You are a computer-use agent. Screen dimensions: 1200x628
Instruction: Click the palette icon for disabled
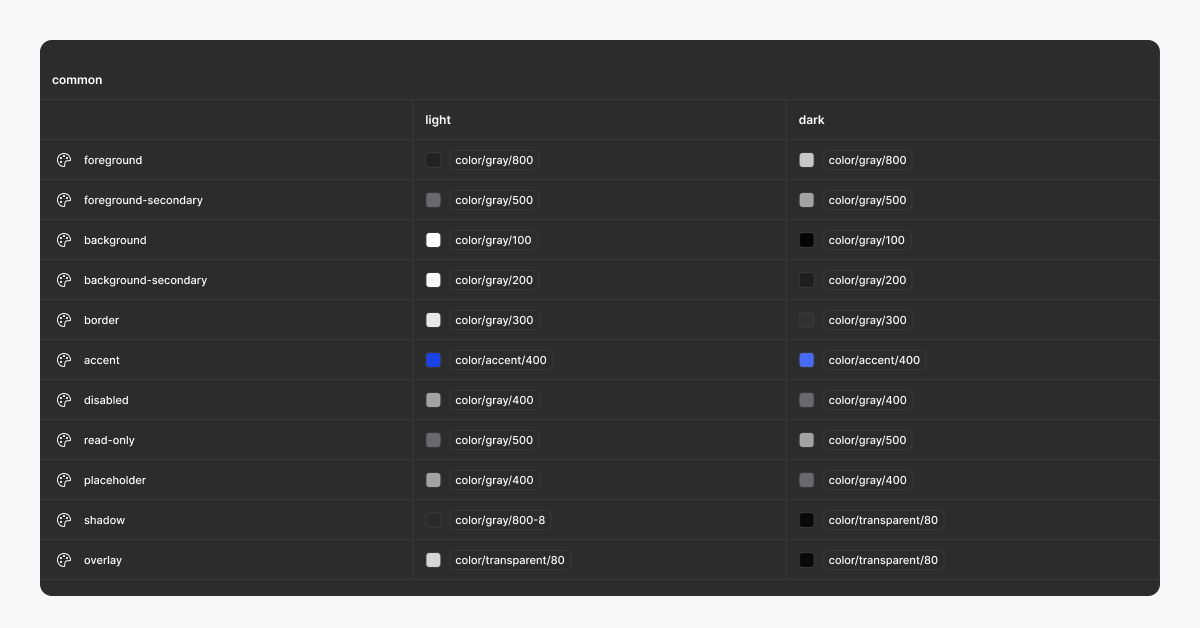(x=64, y=400)
